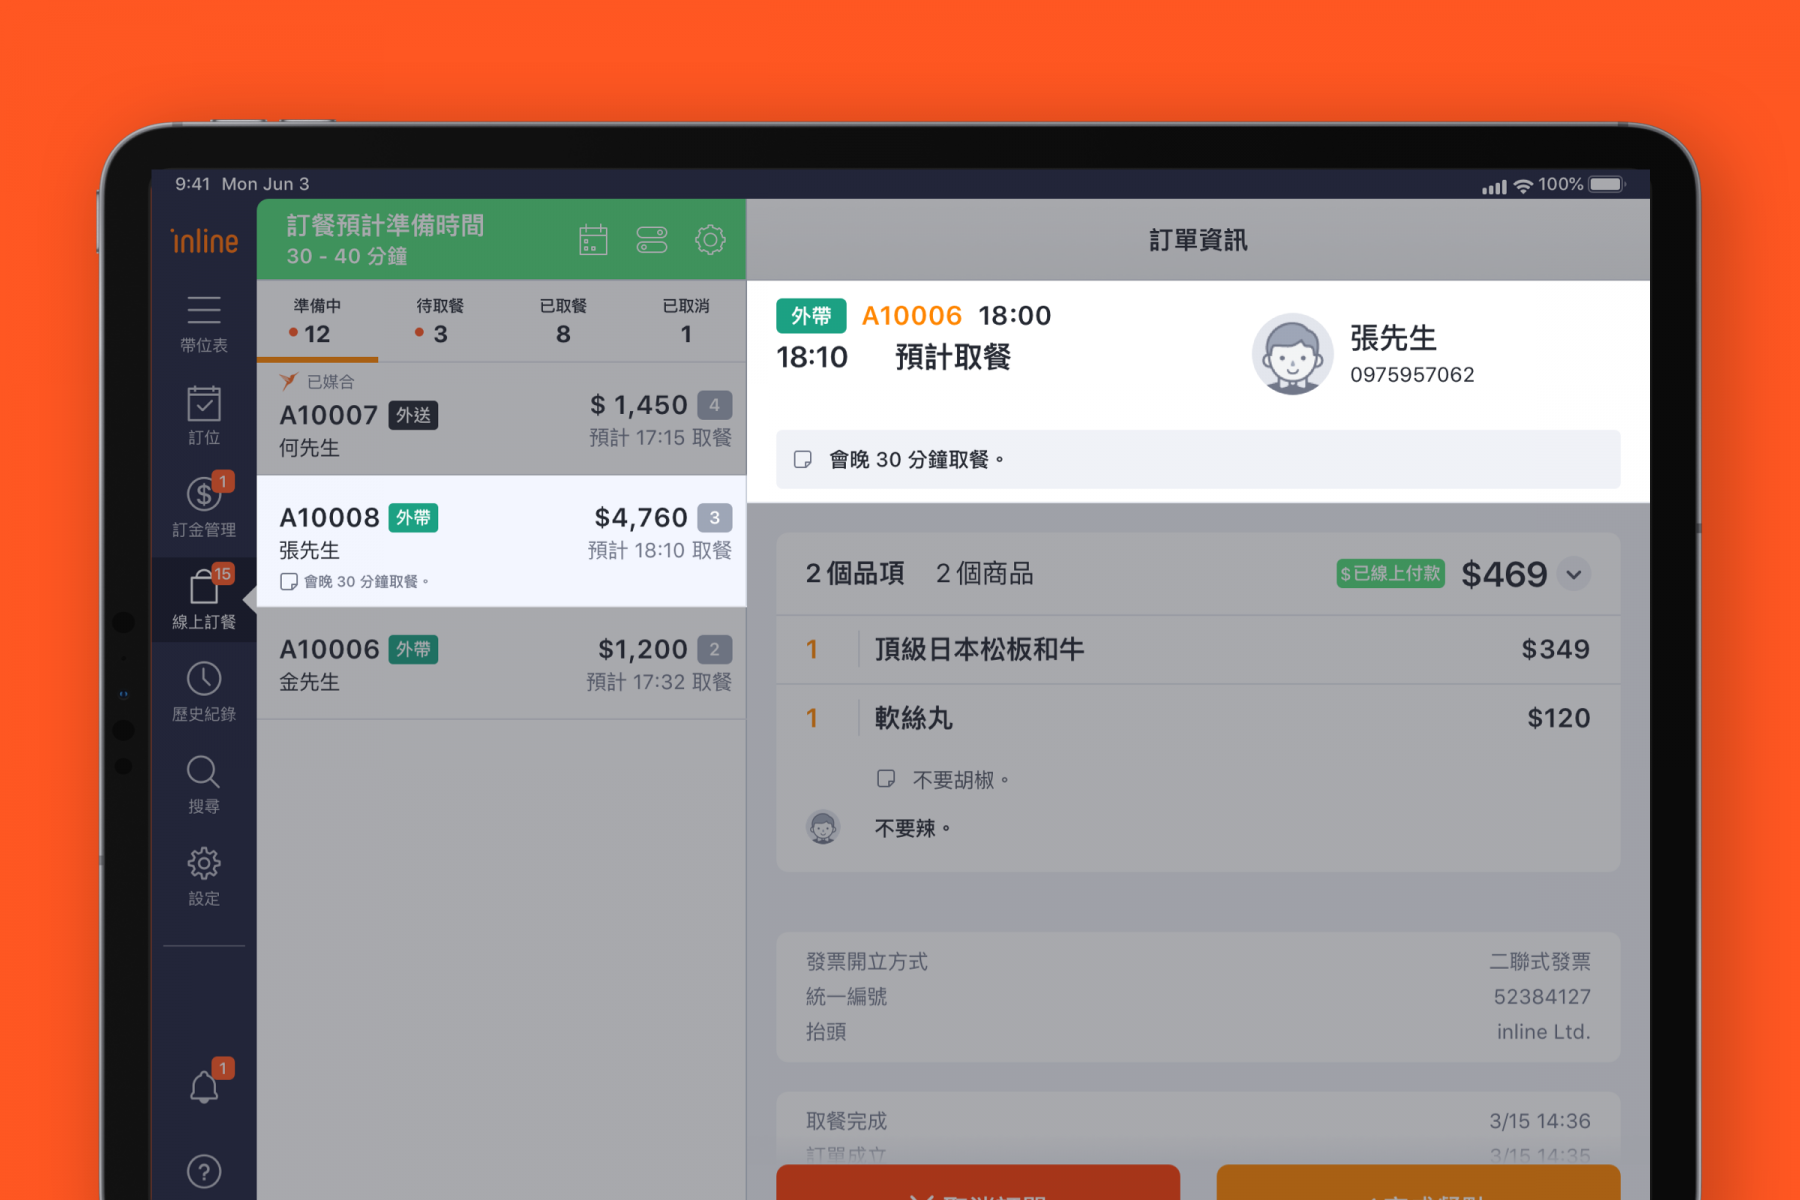Click 張先生 customer avatar
Image resolution: width=1800 pixels, height=1200 pixels.
tap(1292, 354)
